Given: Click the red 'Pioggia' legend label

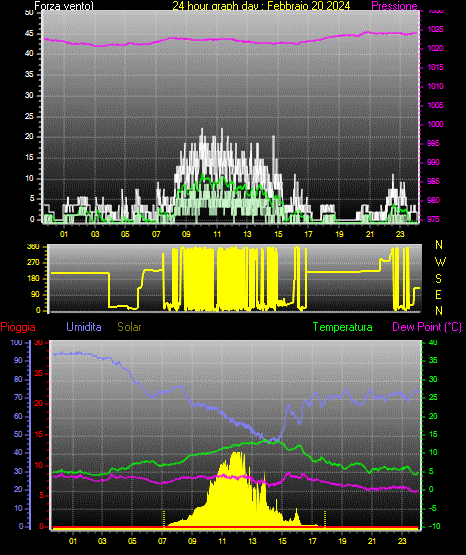Looking at the screenshot, I should click(x=18, y=327).
